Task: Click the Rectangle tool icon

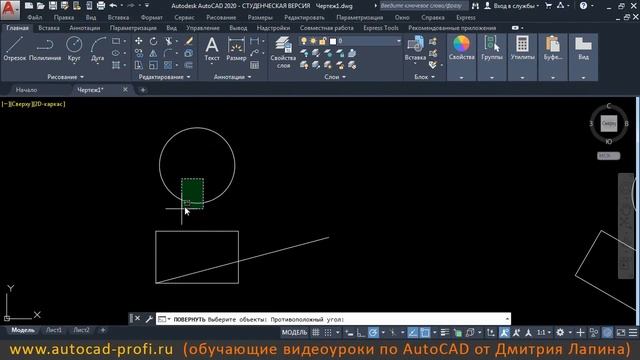Action: tap(116, 41)
